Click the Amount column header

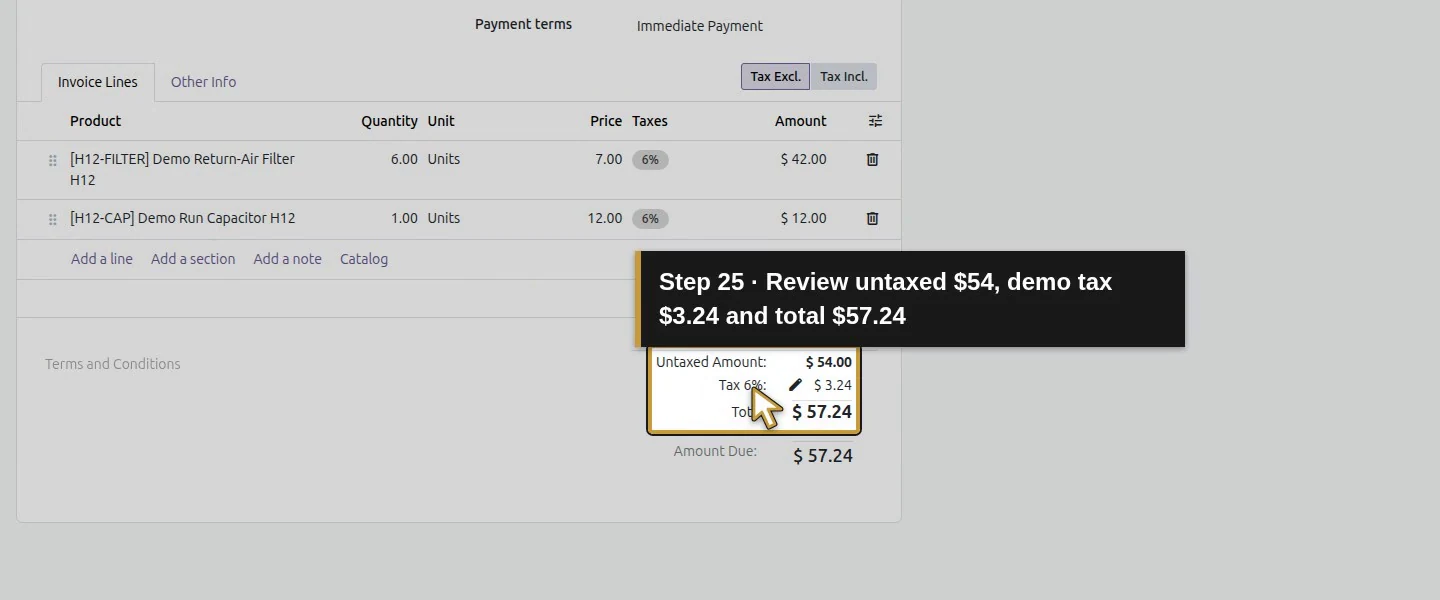point(800,121)
